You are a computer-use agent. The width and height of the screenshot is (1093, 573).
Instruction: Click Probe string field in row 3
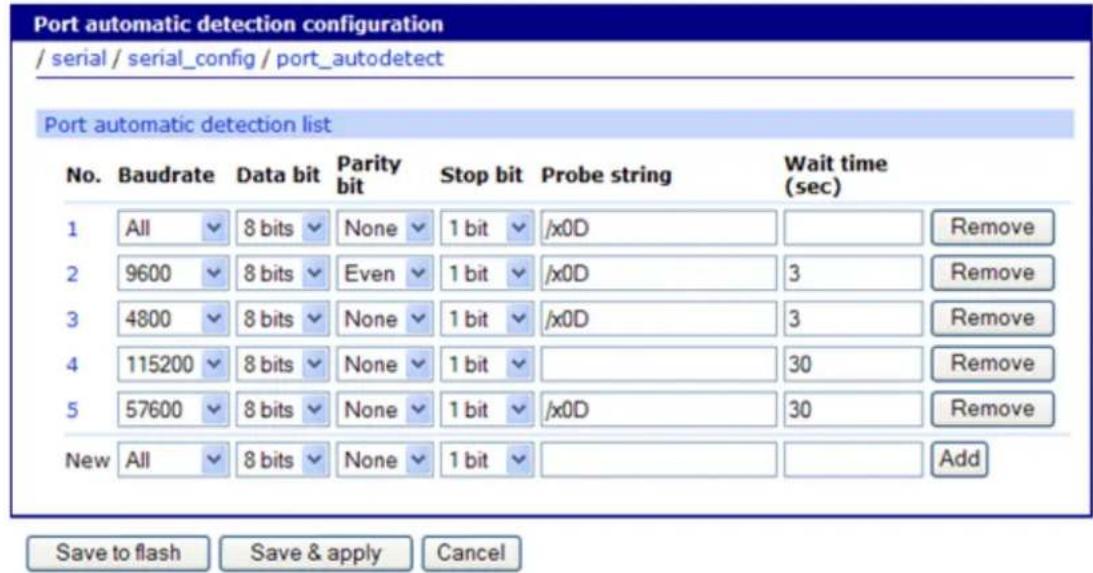(658, 319)
